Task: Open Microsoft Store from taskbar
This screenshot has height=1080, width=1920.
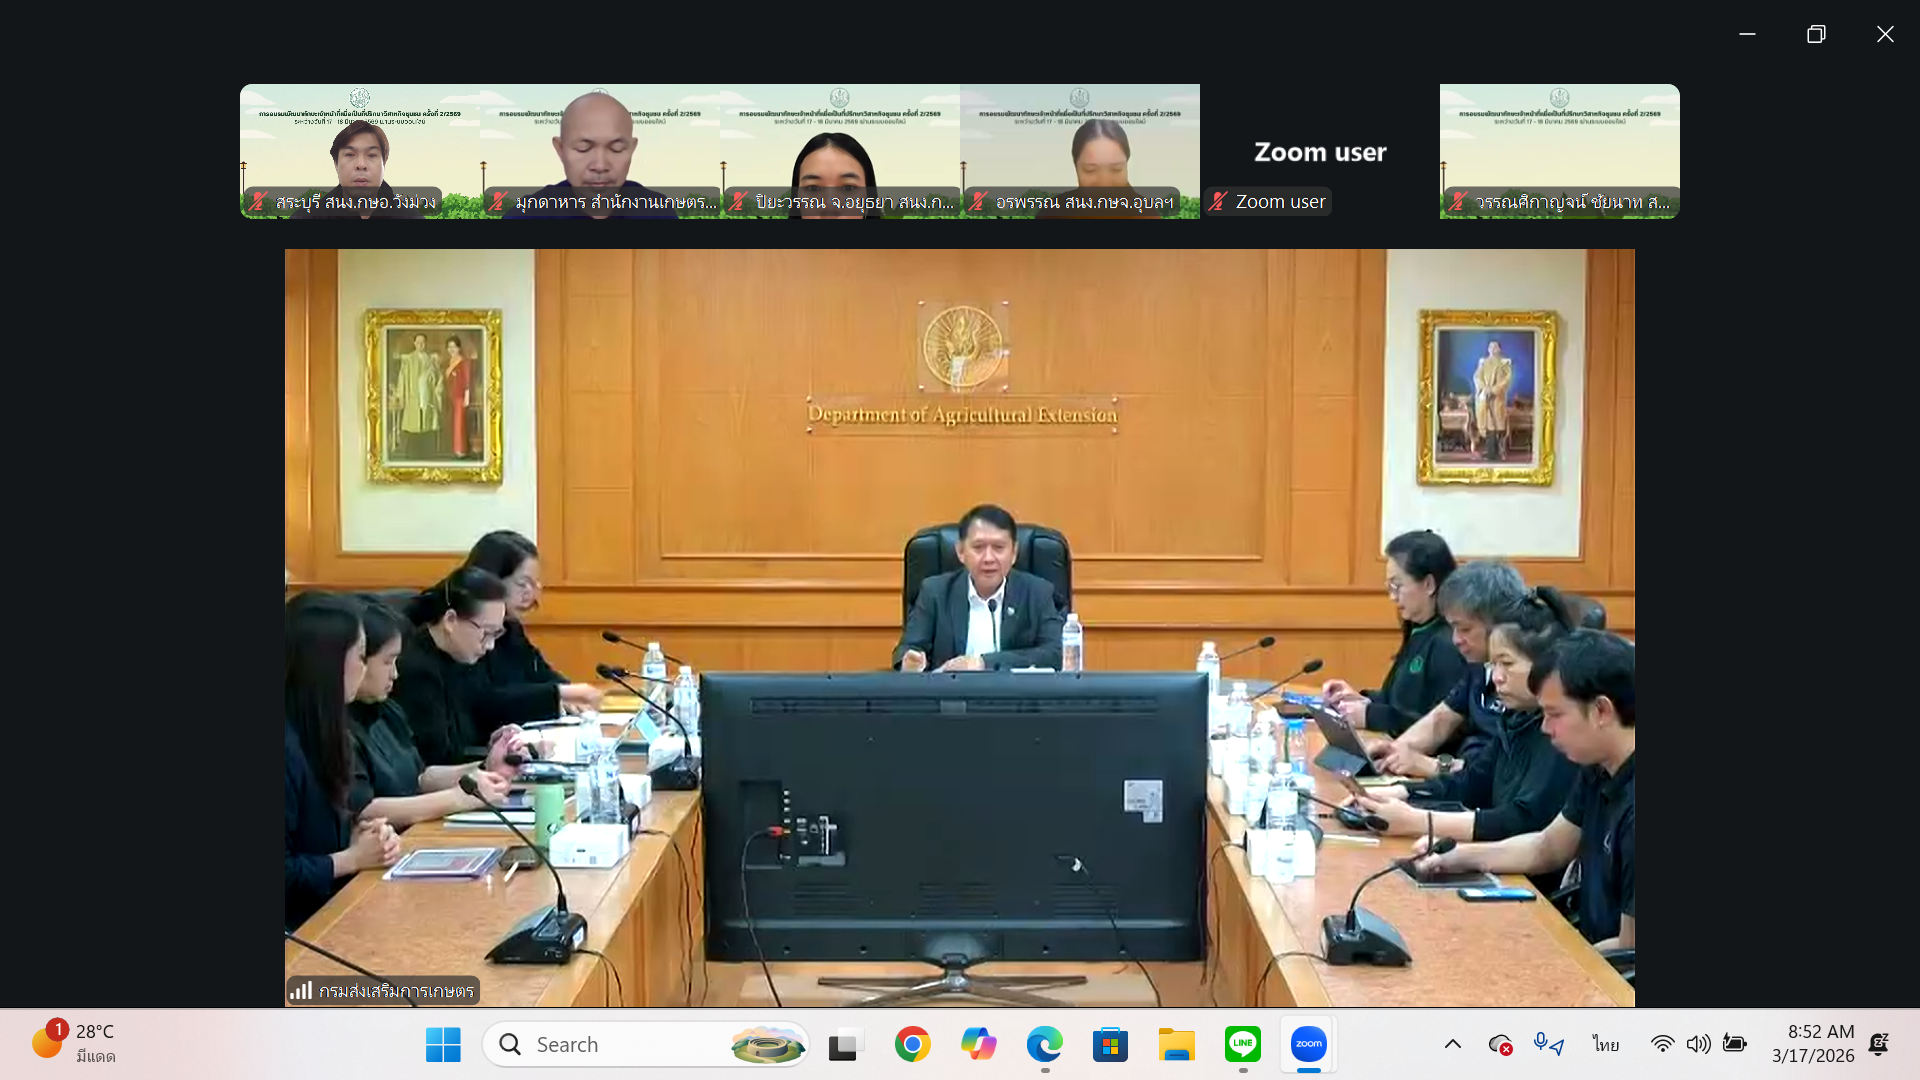Action: (1110, 1044)
